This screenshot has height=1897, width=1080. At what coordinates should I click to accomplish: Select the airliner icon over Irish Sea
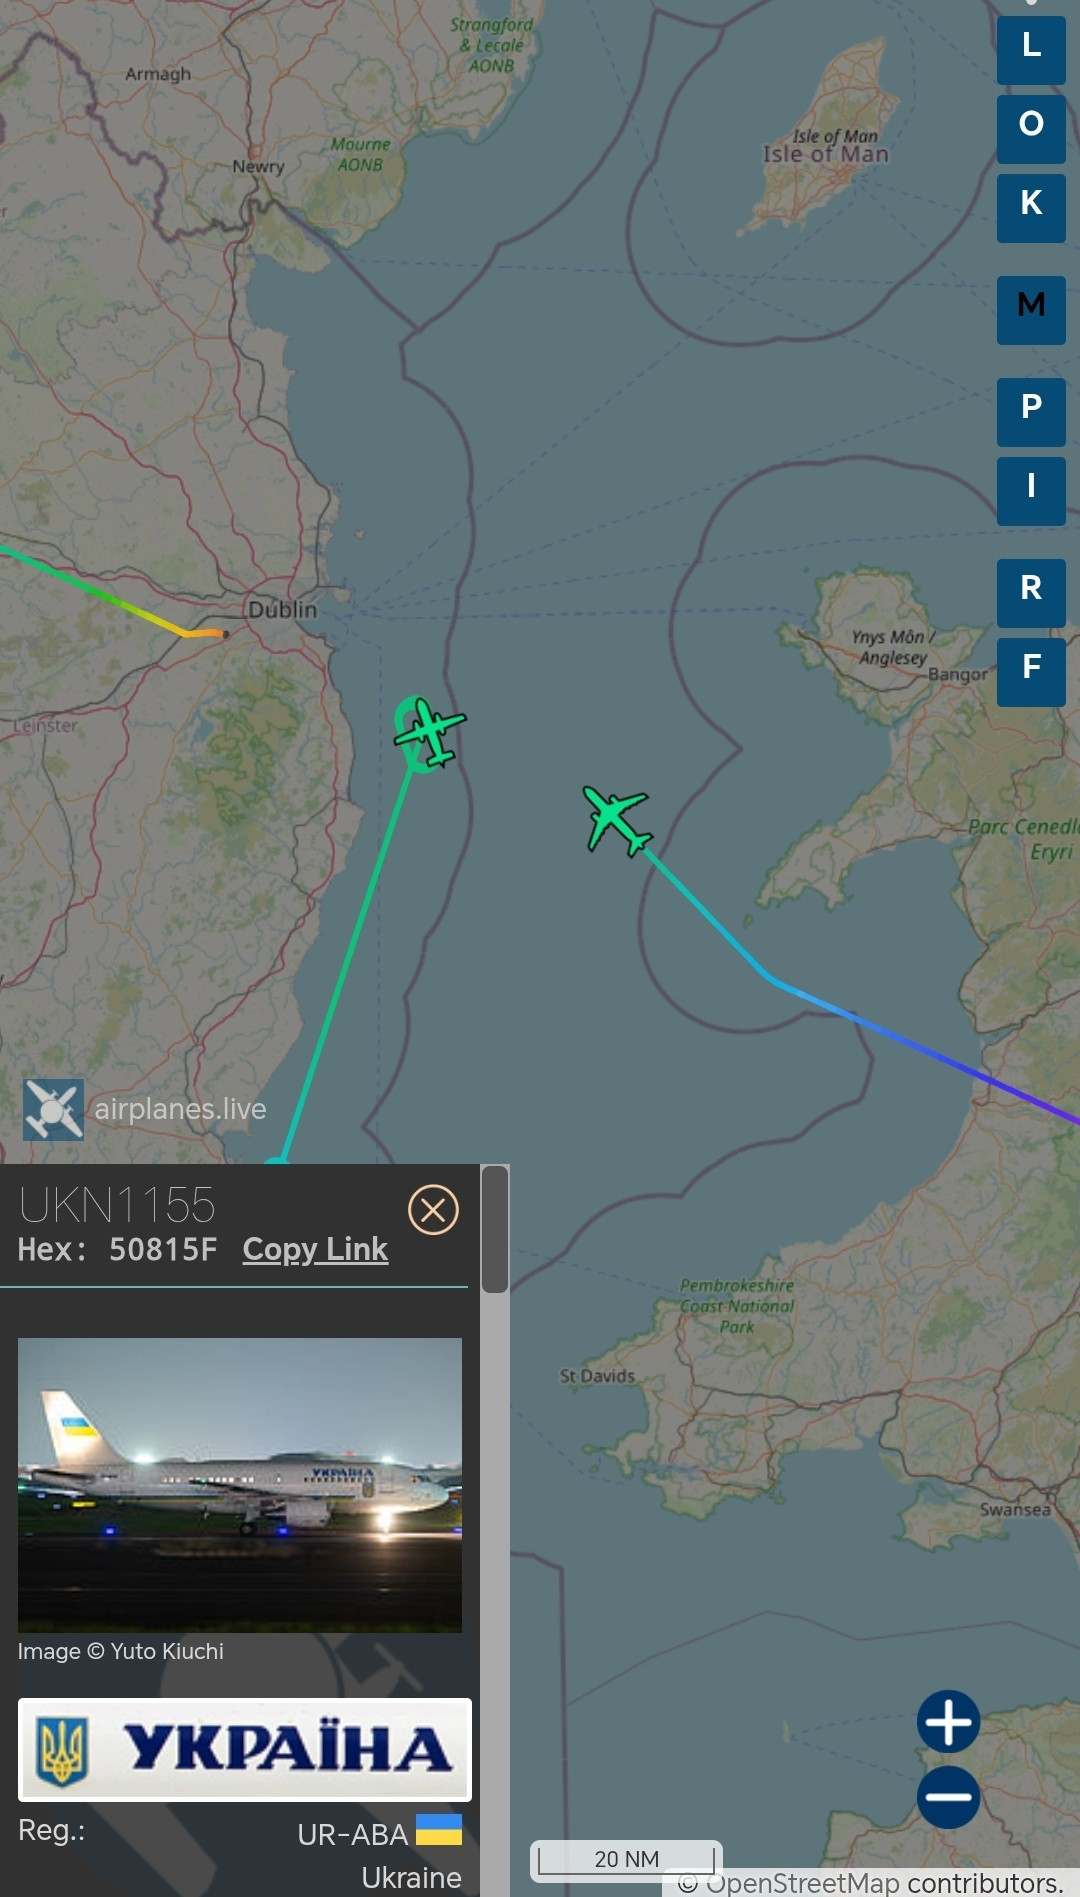pos(617,821)
